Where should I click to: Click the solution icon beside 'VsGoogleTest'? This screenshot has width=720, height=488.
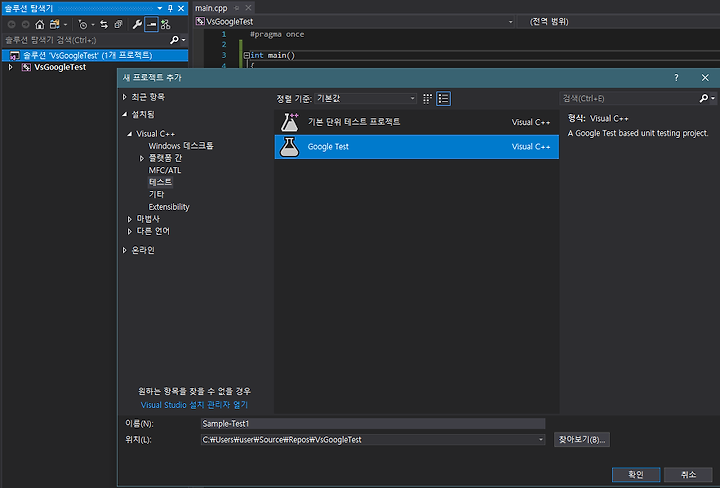pyautogui.click(x=15, y=56)
